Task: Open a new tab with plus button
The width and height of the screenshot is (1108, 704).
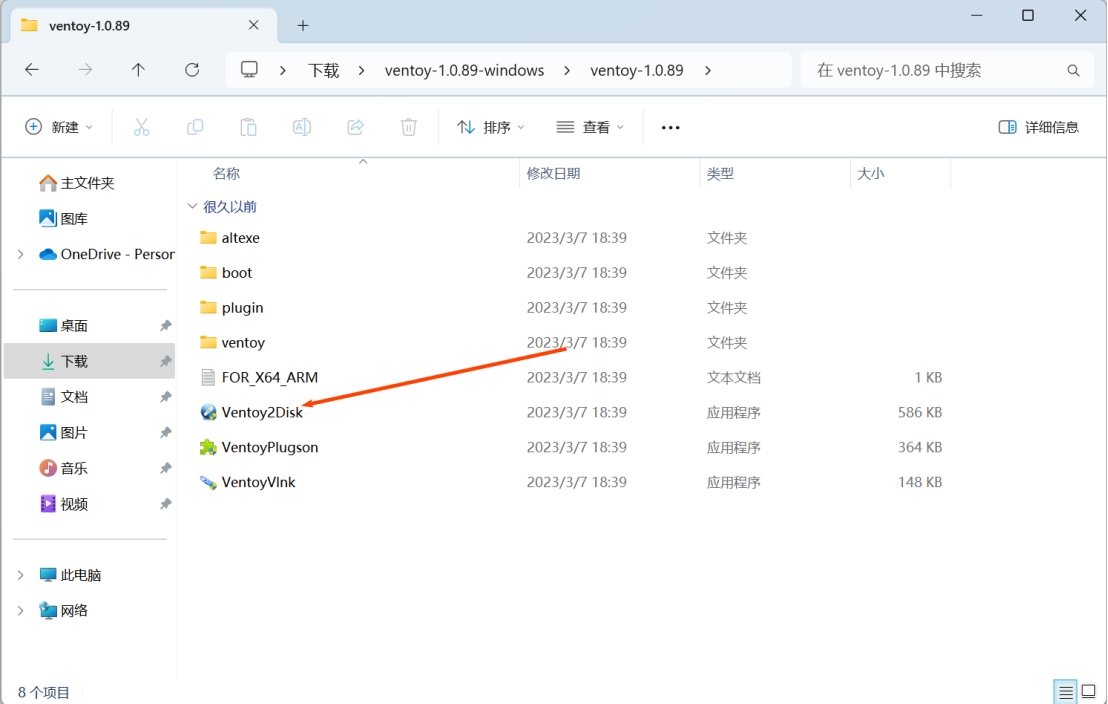Action: coord(303,25)
